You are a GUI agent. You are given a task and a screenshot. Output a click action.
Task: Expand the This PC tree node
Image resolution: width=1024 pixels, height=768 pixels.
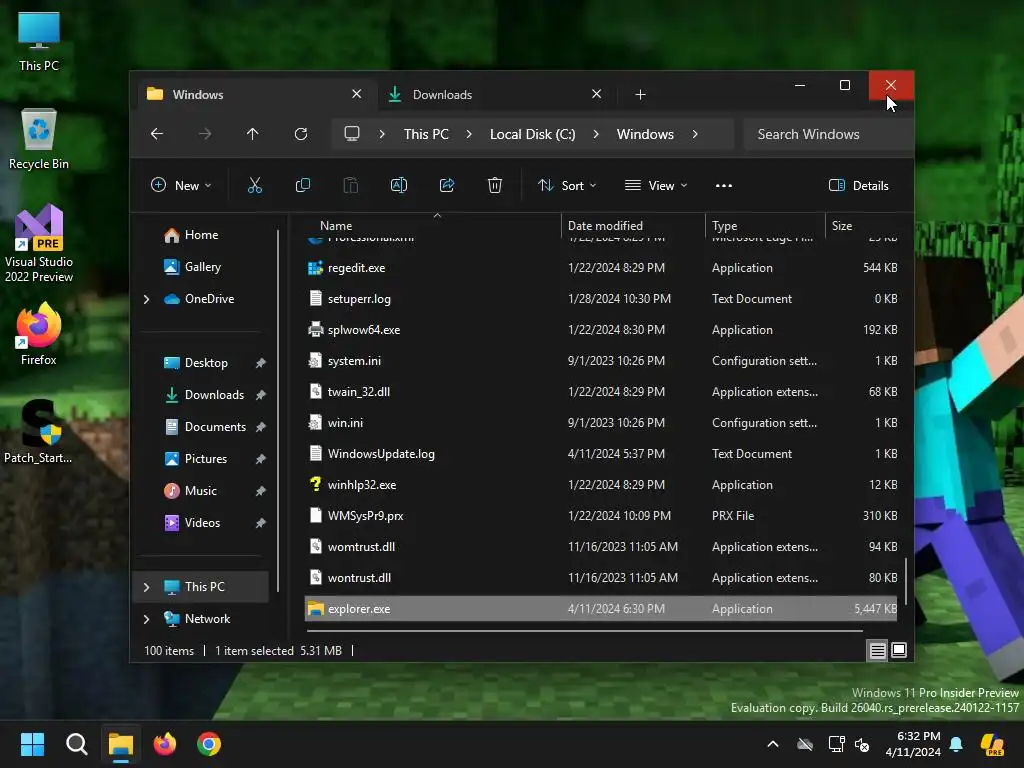(146, 587)
